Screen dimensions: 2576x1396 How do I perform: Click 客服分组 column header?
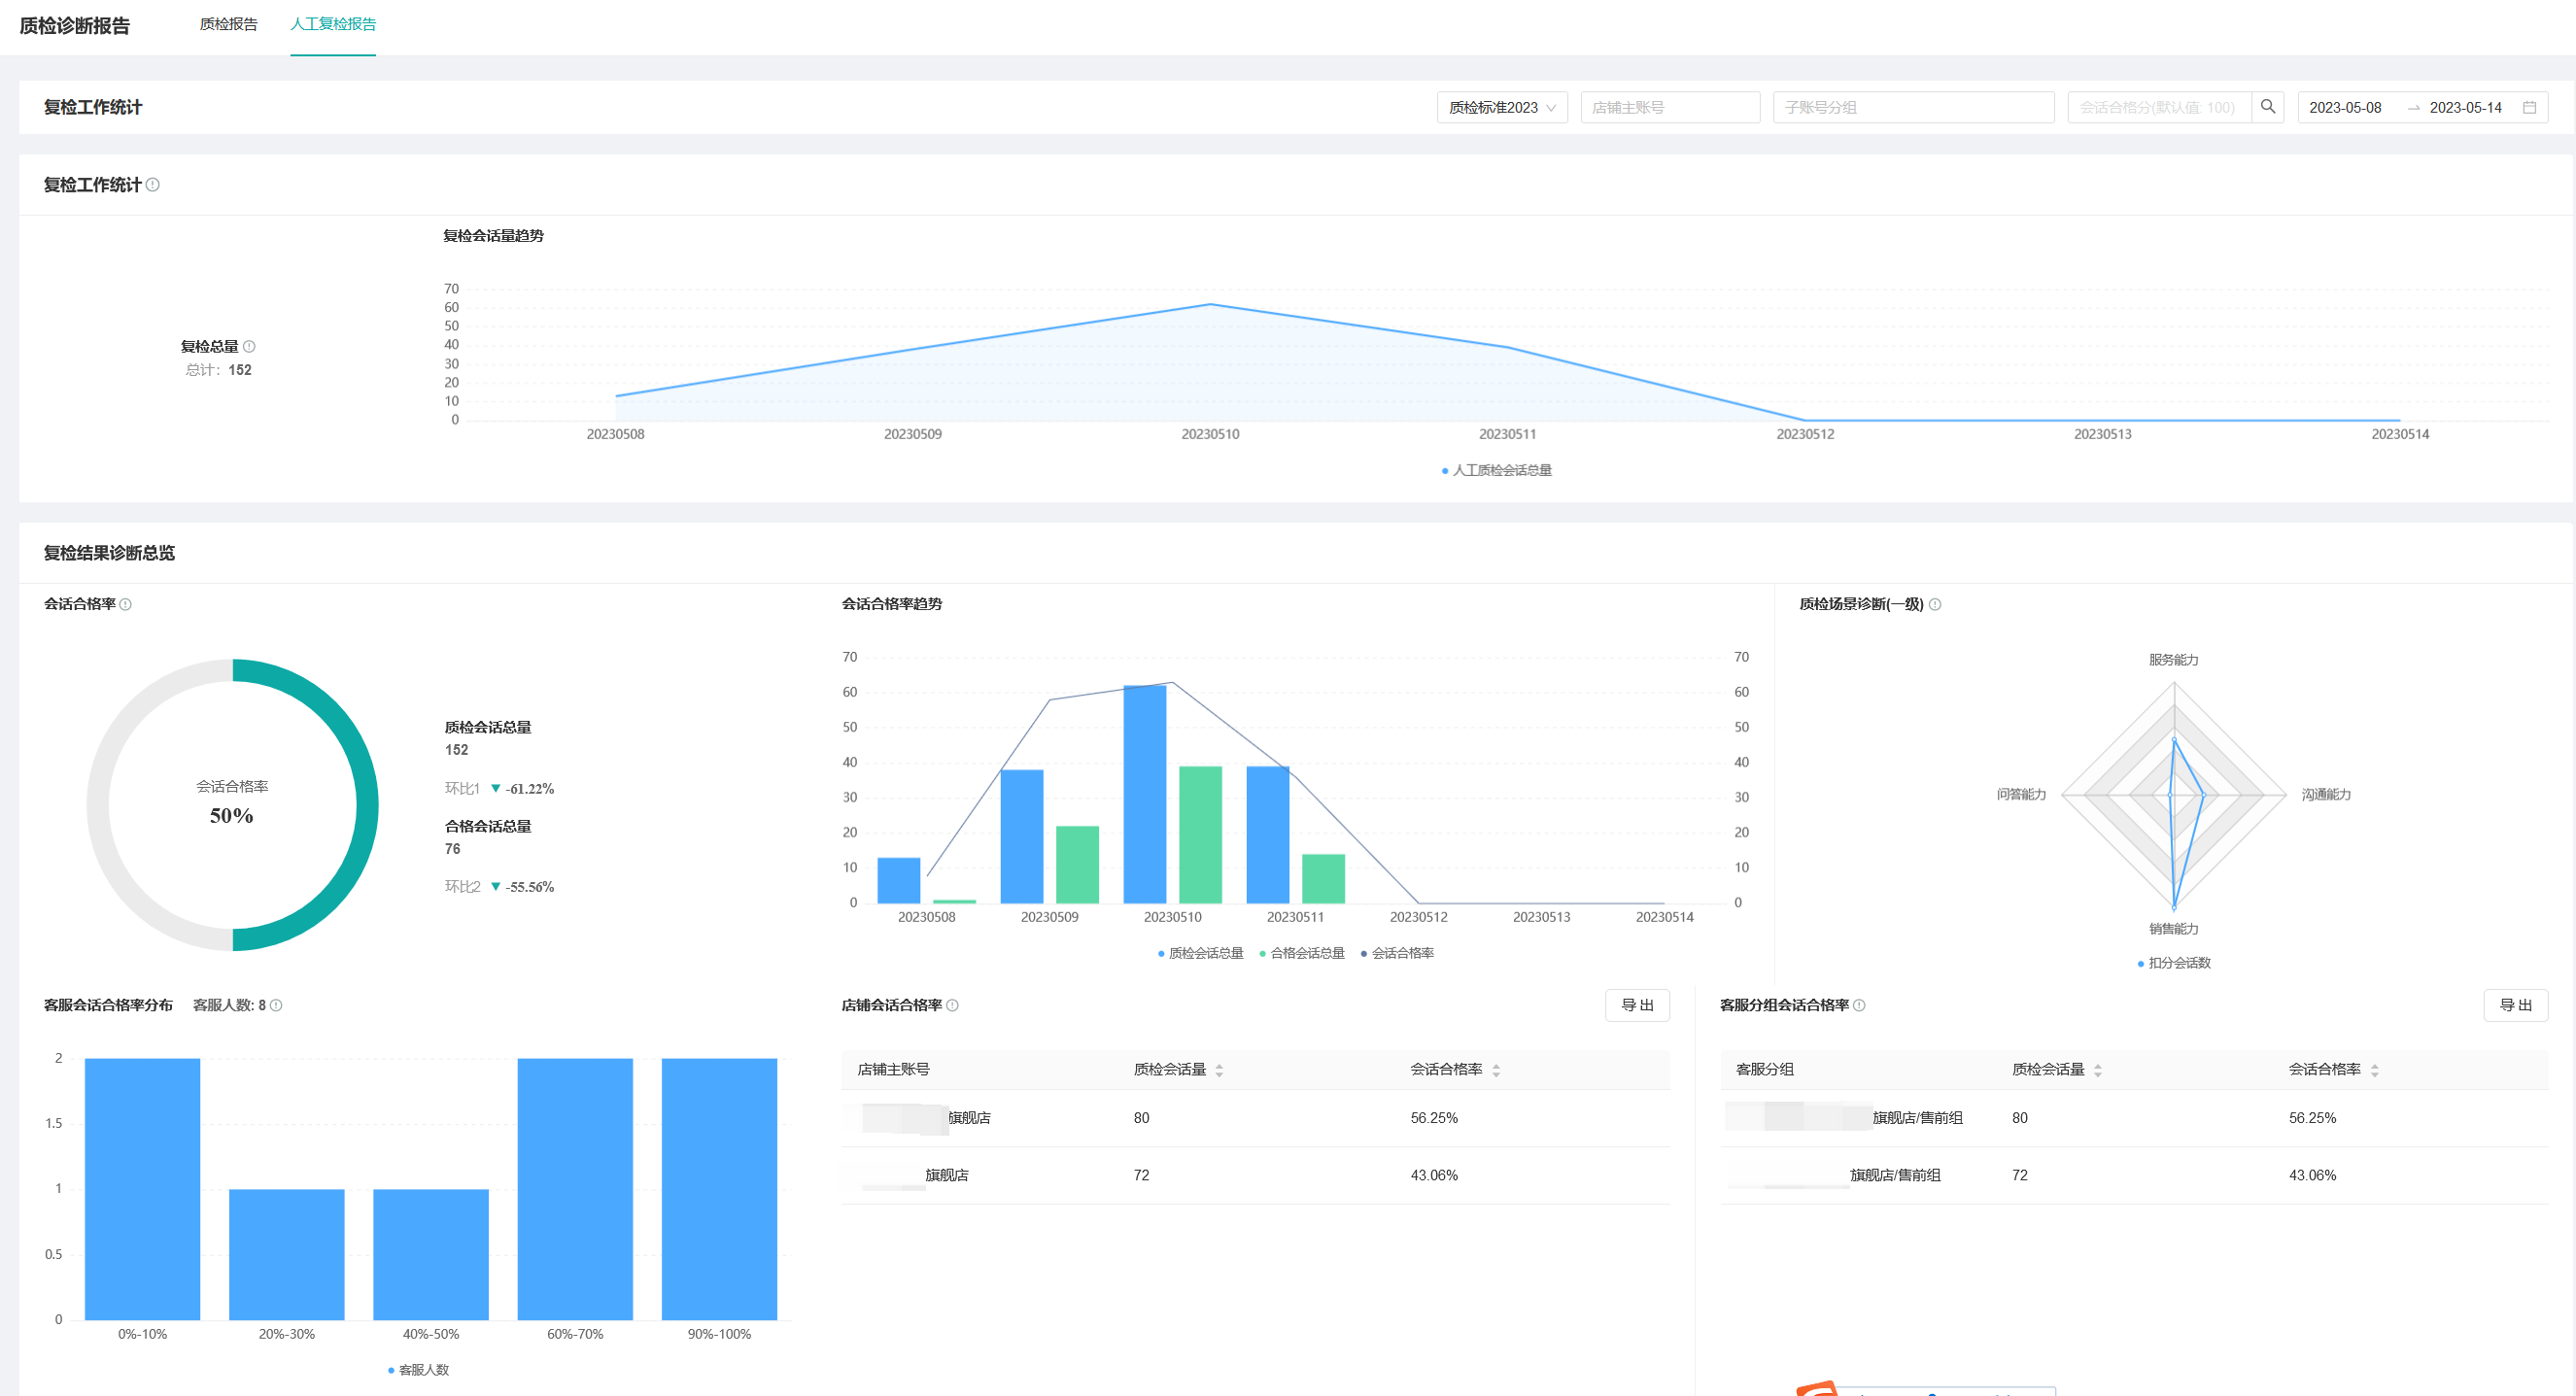[1764, 1070]
